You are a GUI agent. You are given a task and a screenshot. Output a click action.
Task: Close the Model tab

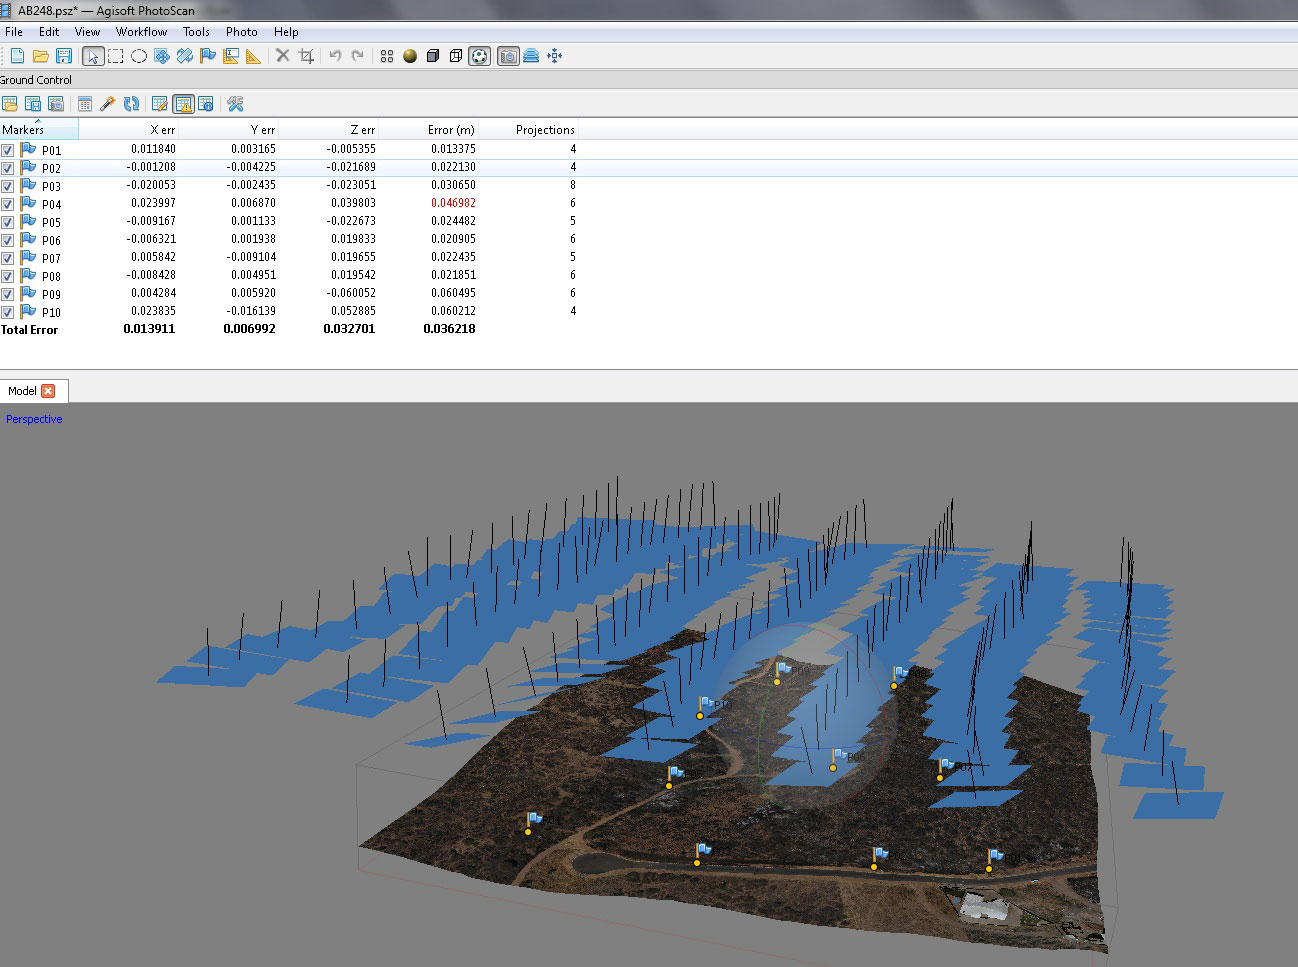48,391
